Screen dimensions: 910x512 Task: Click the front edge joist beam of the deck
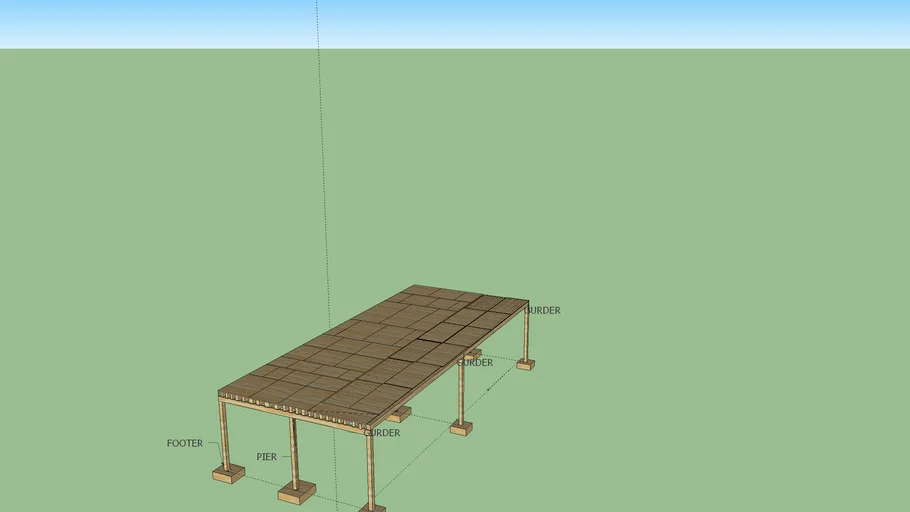click(290, 412)
